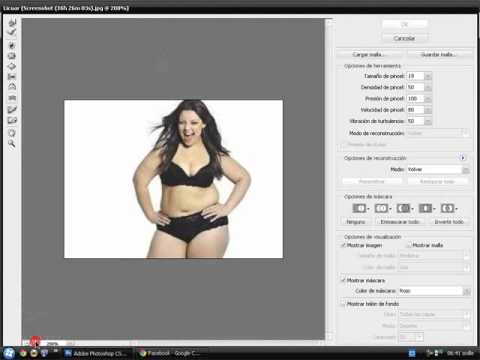Toggle the Mostrar imagen checkbox

pyautogui.click(x=343, y=245)
